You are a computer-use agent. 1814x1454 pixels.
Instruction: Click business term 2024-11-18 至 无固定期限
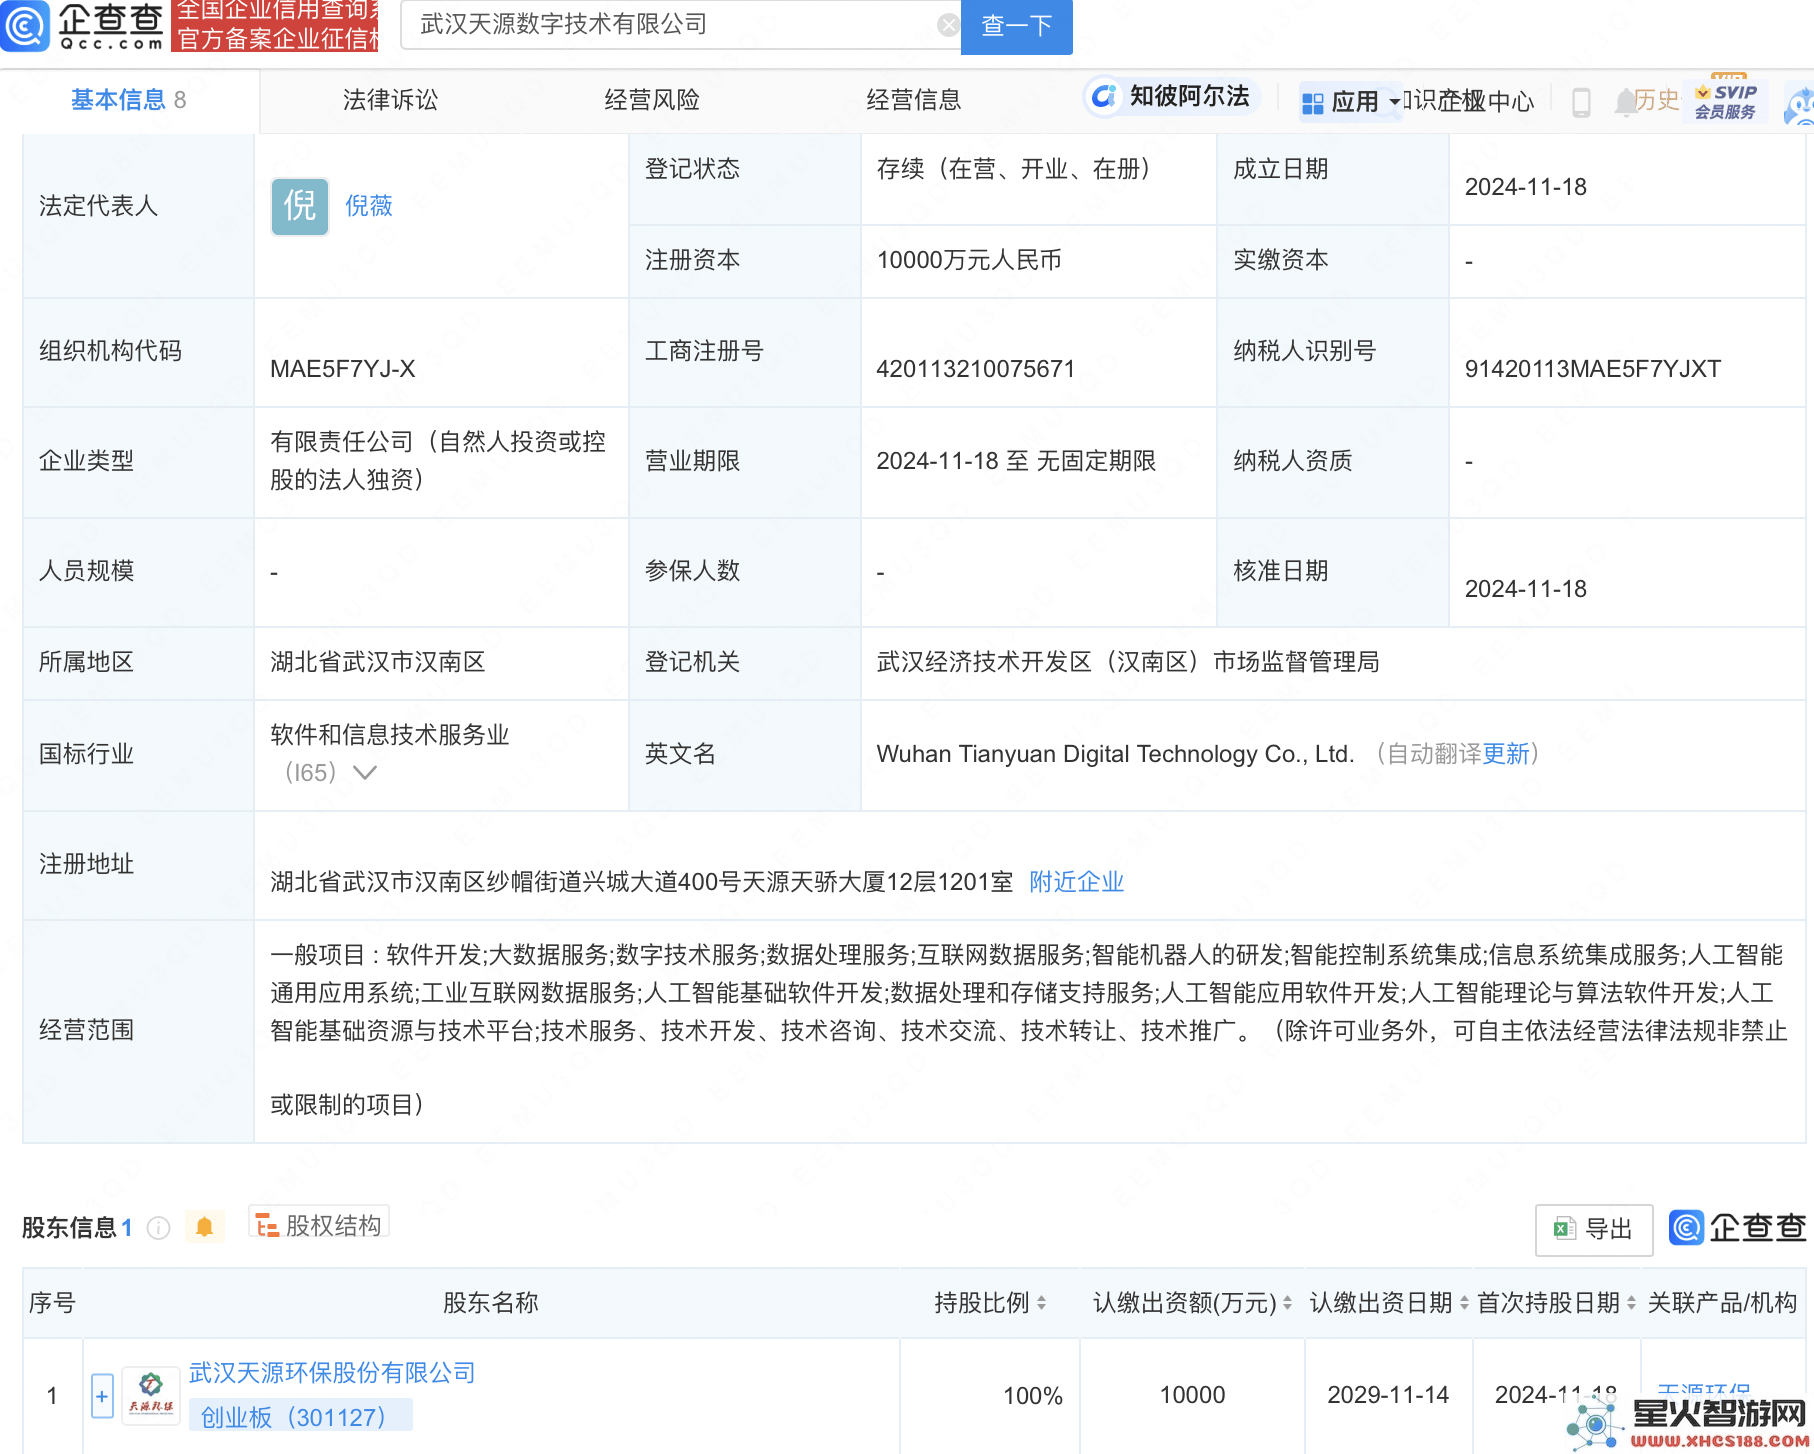coord(1016,461)
